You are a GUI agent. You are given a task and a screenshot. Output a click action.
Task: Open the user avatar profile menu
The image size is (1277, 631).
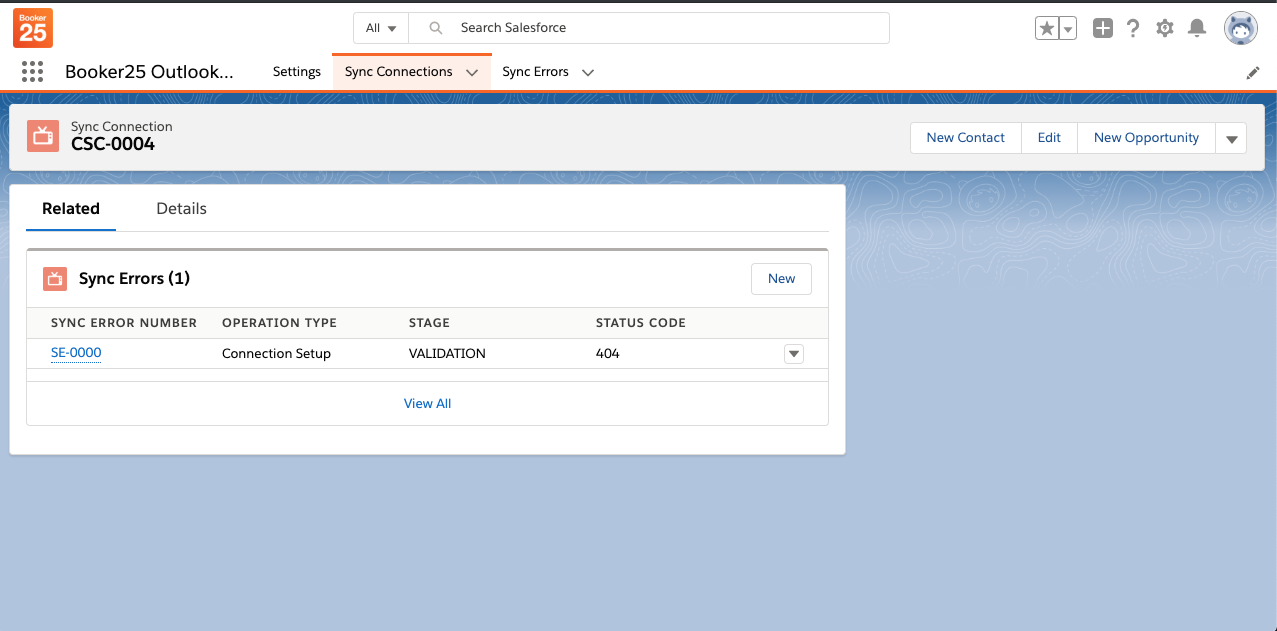[x=1241, y=29]
